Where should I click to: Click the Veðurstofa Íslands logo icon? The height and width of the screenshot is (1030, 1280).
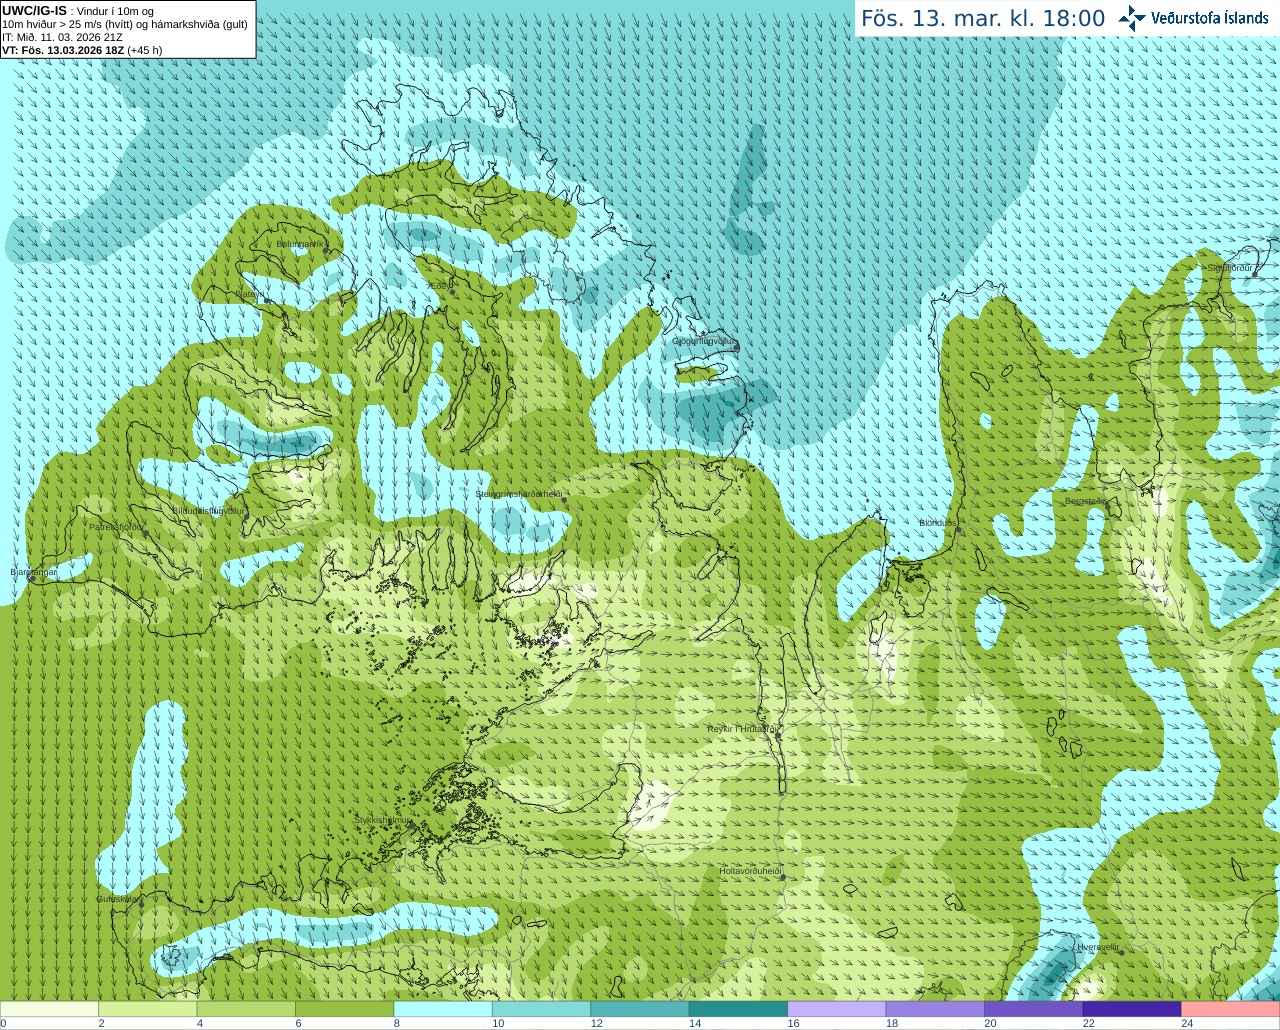[1132, 18]
